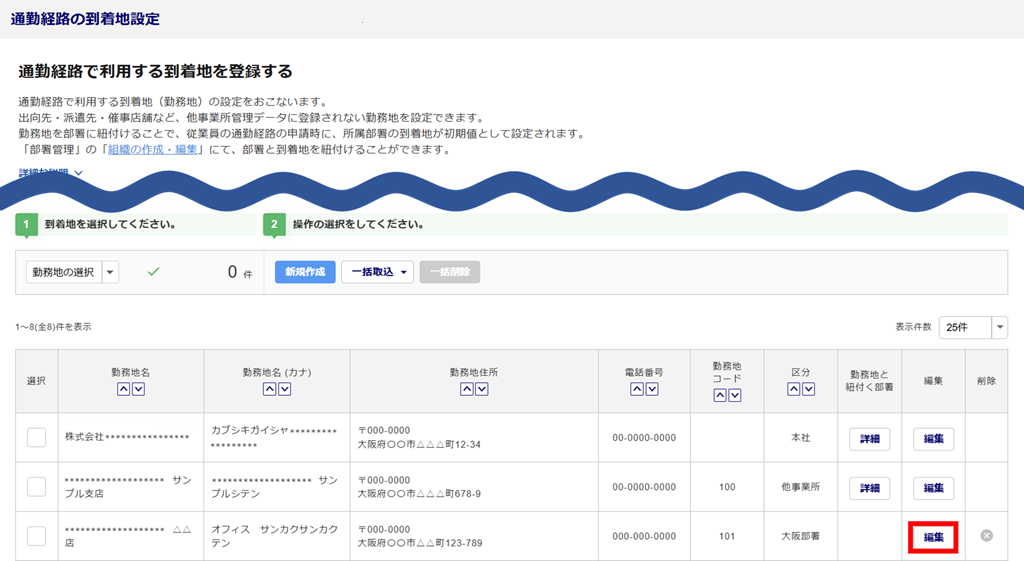Sort 勤務地名 column ascending with up arrow
1024x561 pixels.
pyautogui.click(x=124, y=389)
